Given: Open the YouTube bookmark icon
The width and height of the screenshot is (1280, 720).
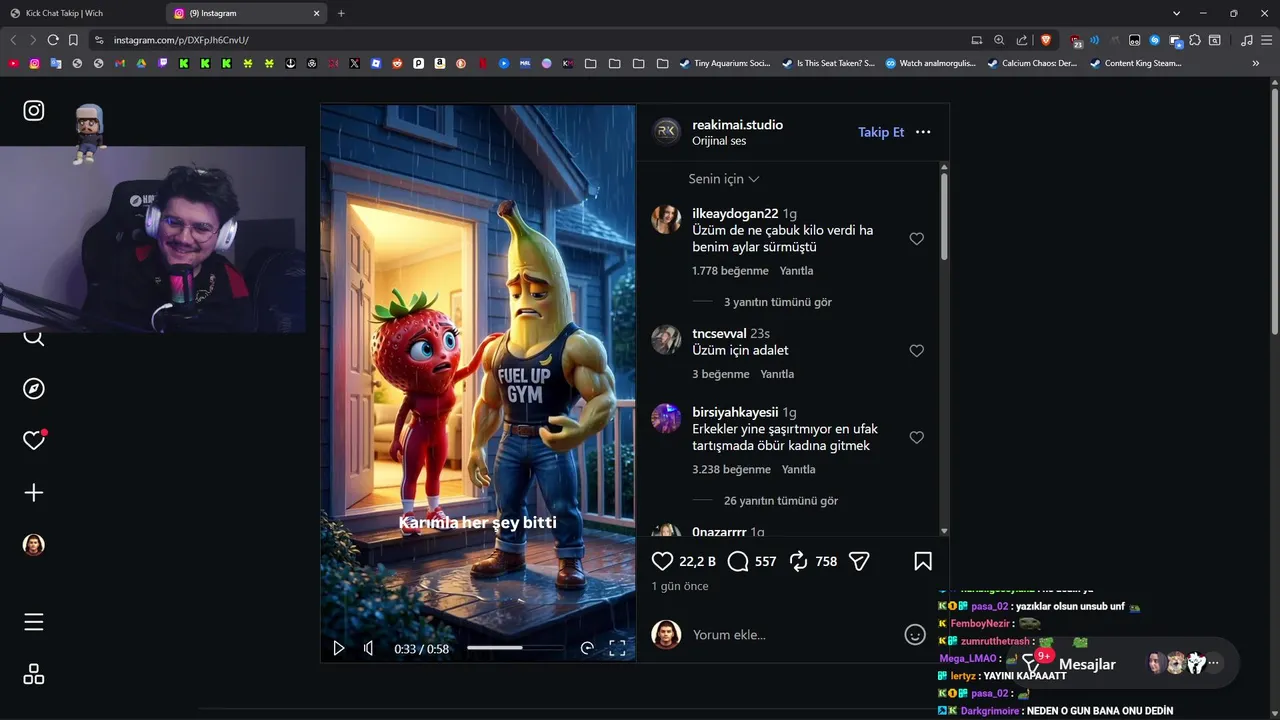Looking at the screenshot, I should 13,63.
